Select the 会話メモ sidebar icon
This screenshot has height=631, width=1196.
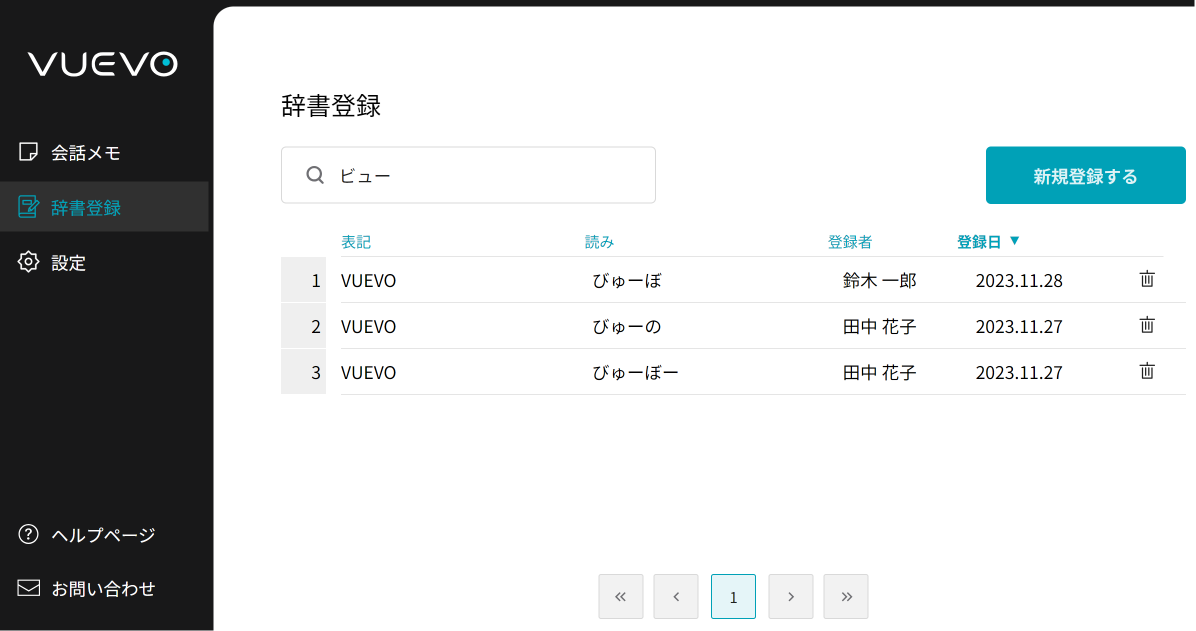point(29,152)
